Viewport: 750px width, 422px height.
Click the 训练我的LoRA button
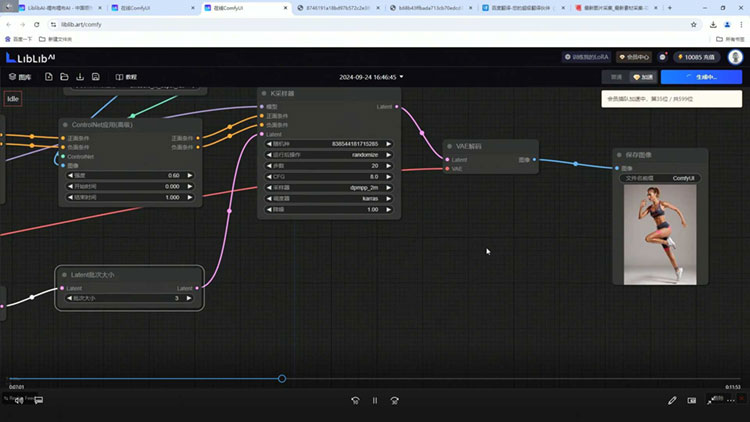pos(584,57)
